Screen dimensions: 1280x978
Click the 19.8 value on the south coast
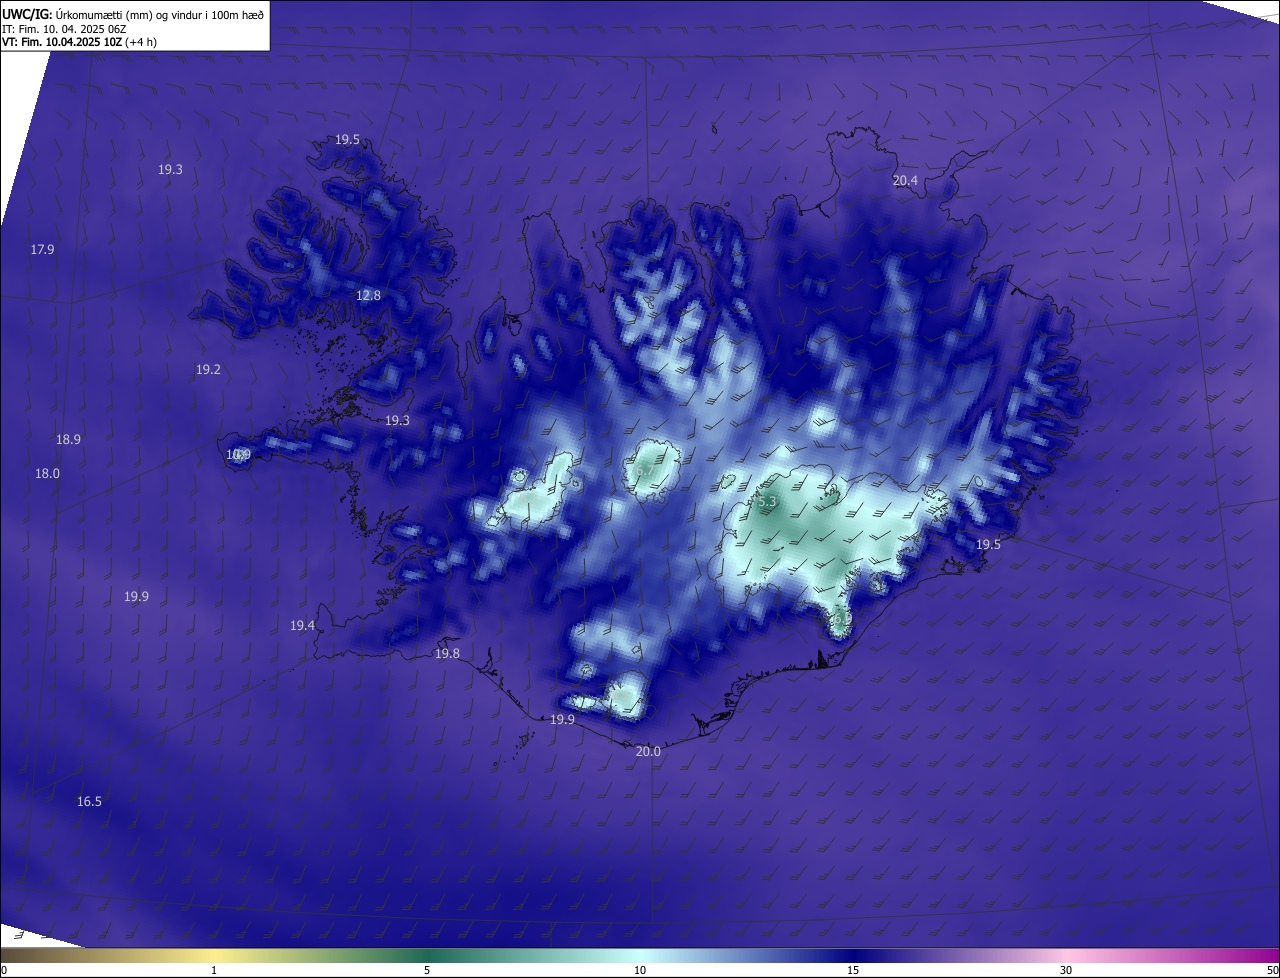click(447, 654)
